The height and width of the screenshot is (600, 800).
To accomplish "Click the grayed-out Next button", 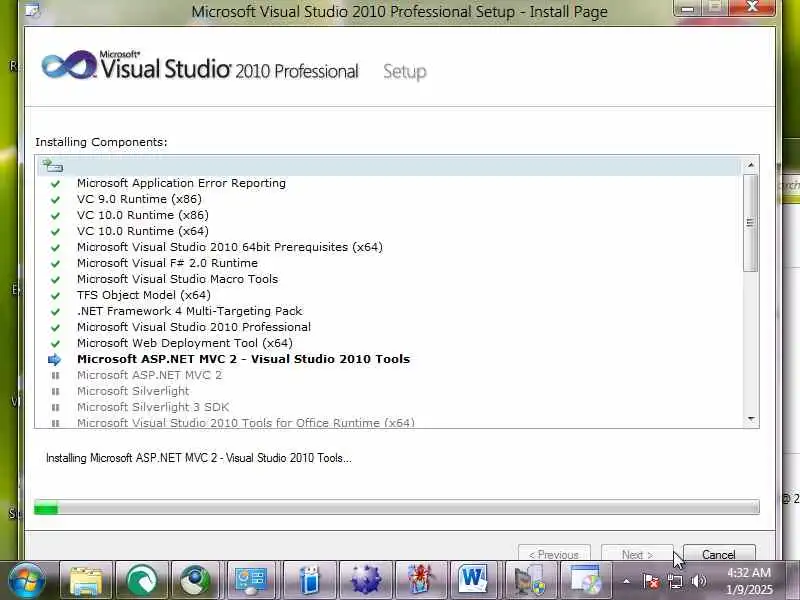I will coord(637,554).
